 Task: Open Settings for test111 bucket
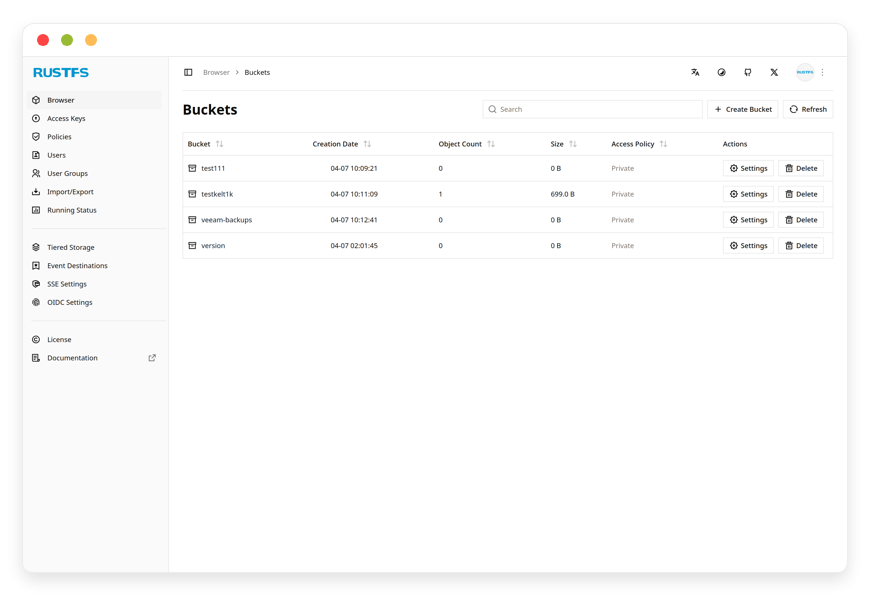(x=748, y=168)
